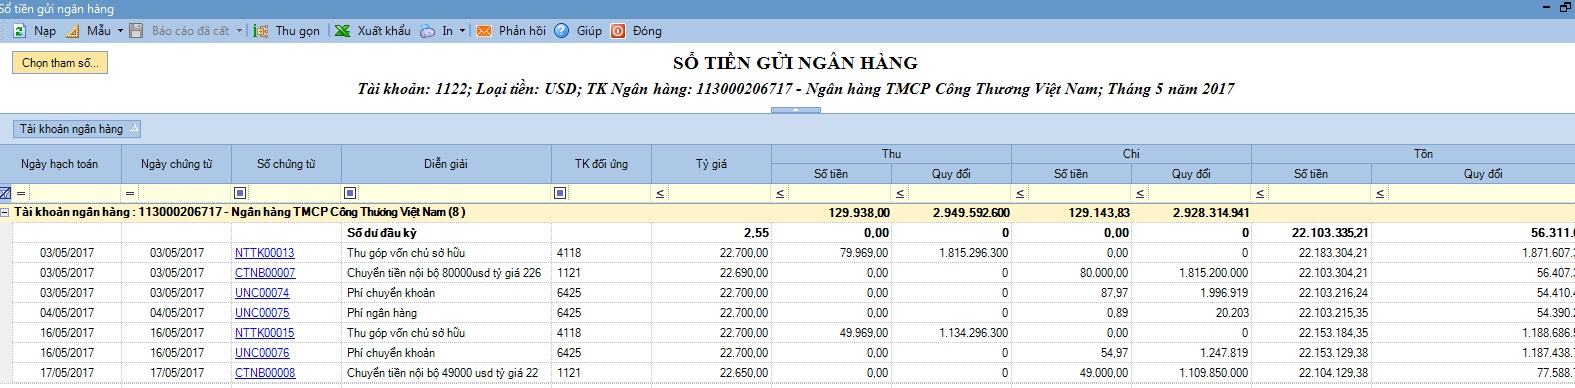The height and width of the screenshot is (388, 1575).
Task: Open the Báo cáo đã cất dropdown arrow
Action: click(240, 31)
